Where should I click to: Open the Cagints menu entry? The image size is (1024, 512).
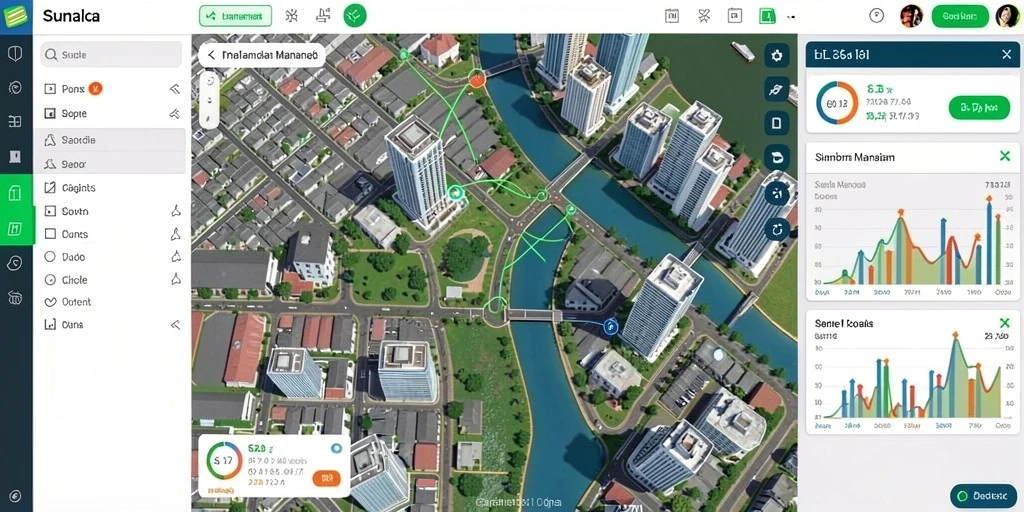(110, 188)
